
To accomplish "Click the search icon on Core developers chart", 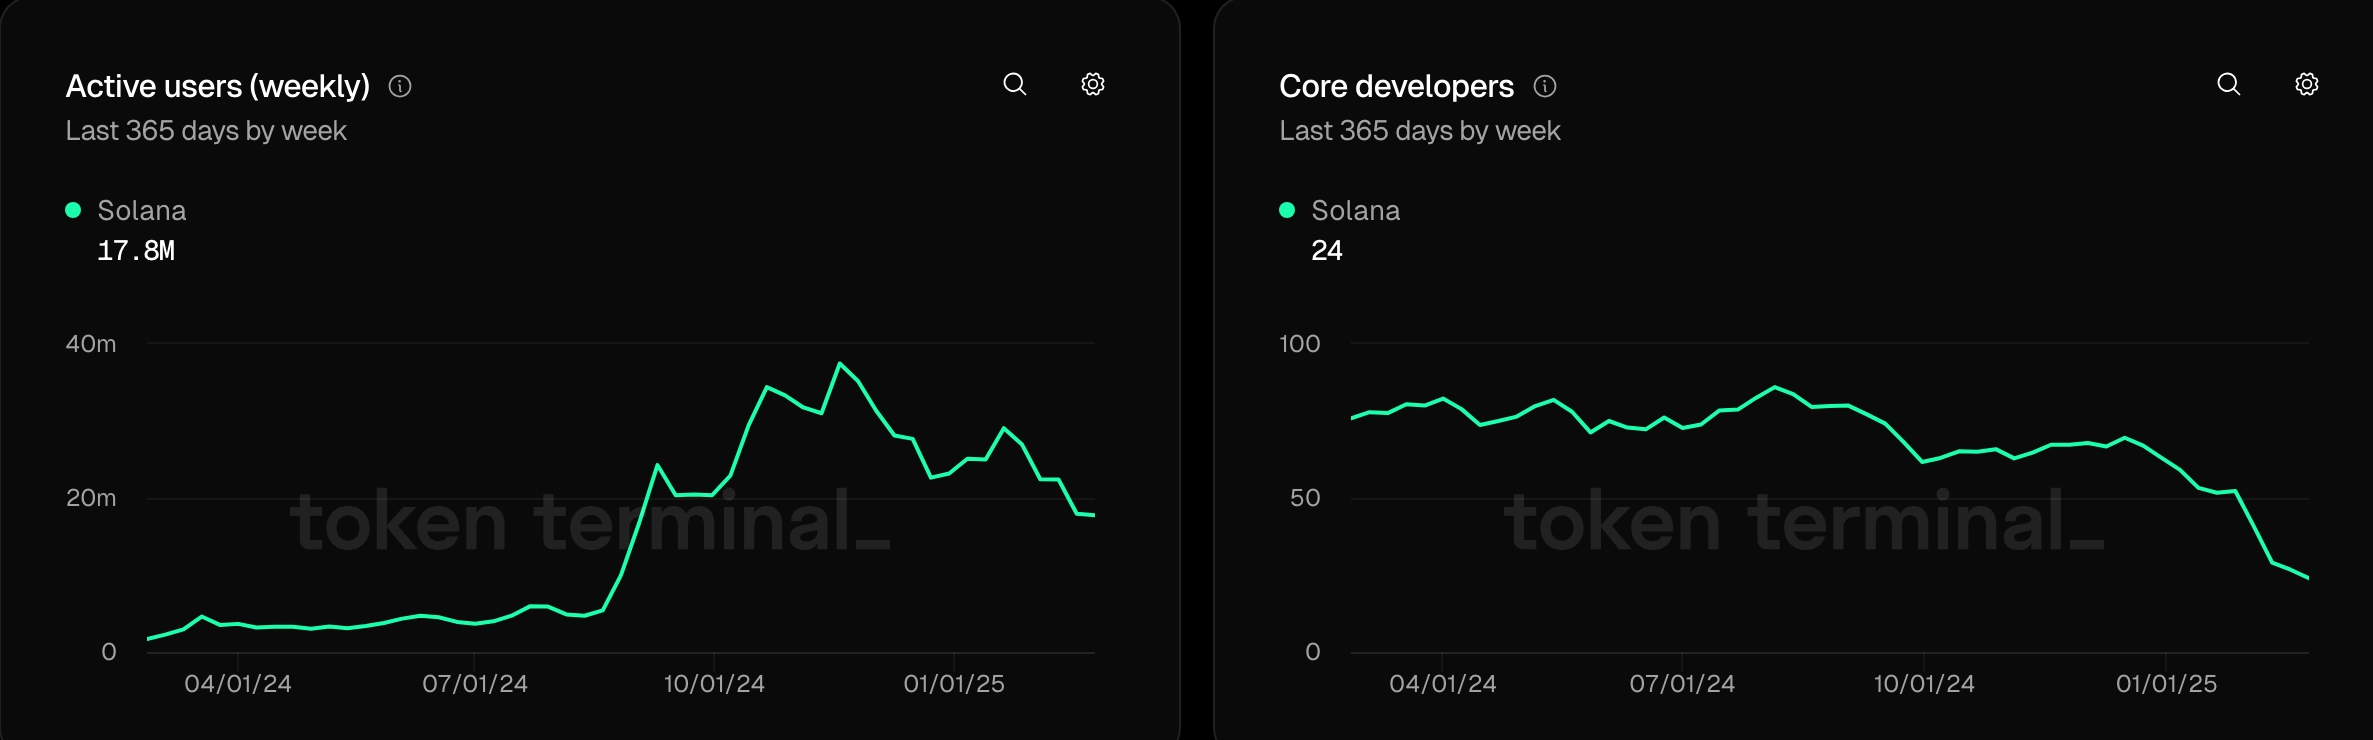I will [x=2229, y=84].
